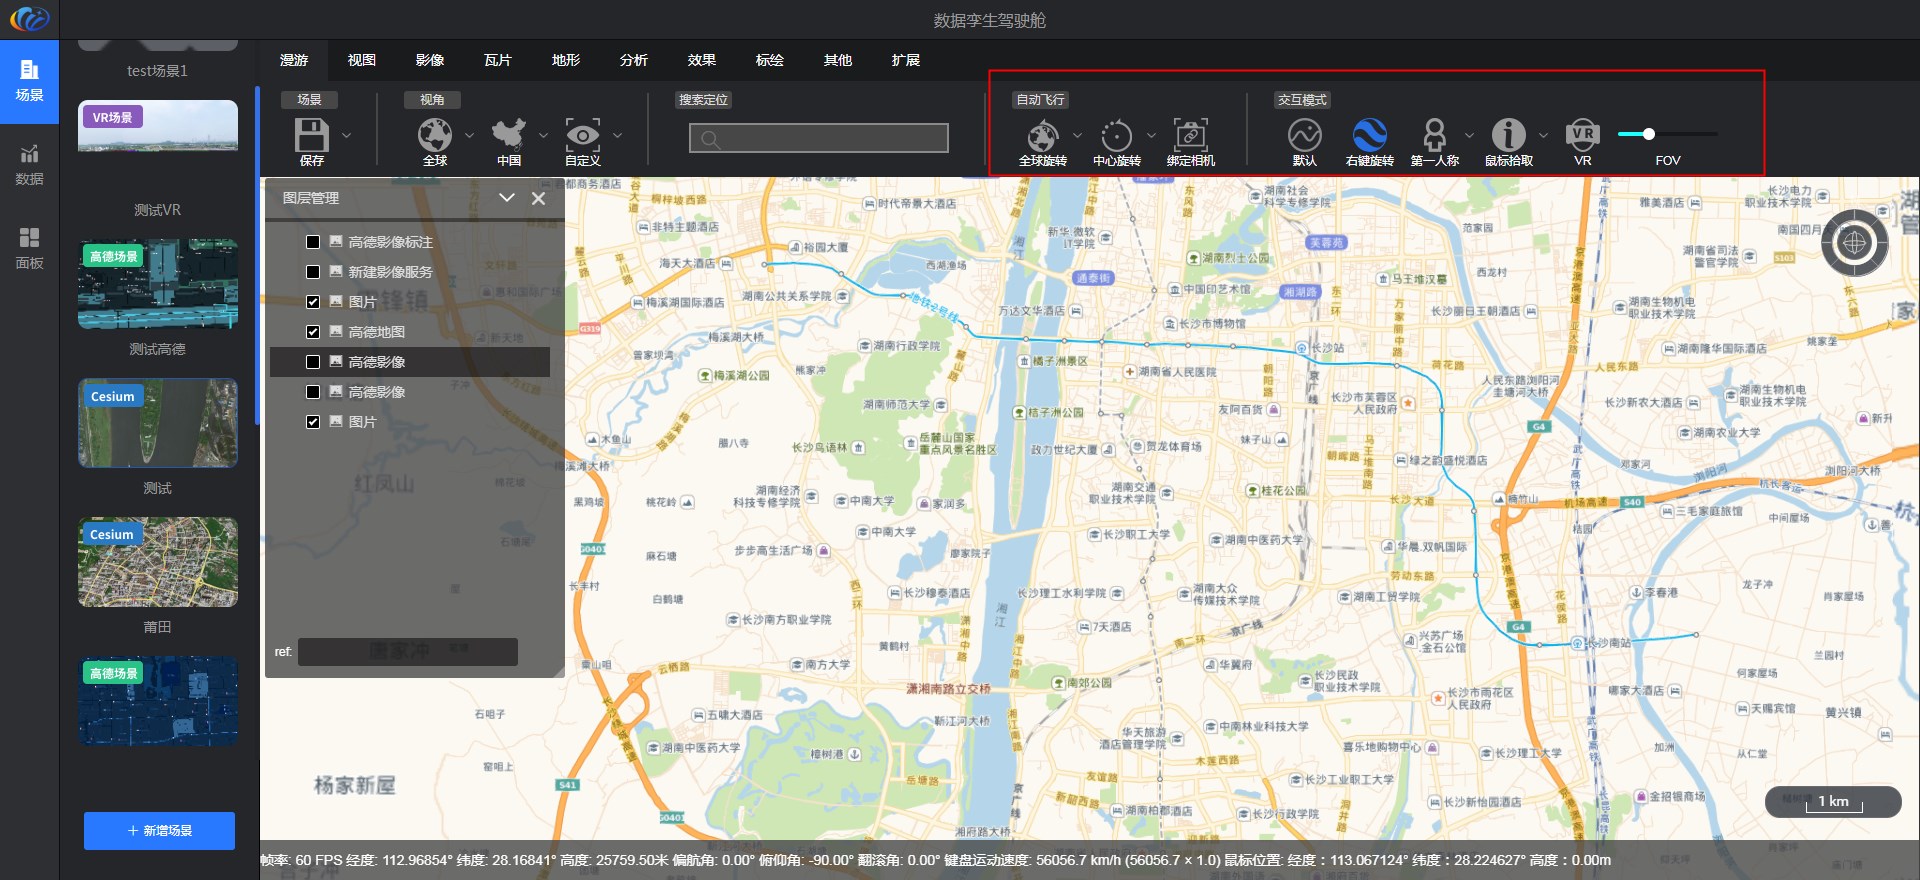Open the first-person mode dropdown arrow

pos(1469,135)
